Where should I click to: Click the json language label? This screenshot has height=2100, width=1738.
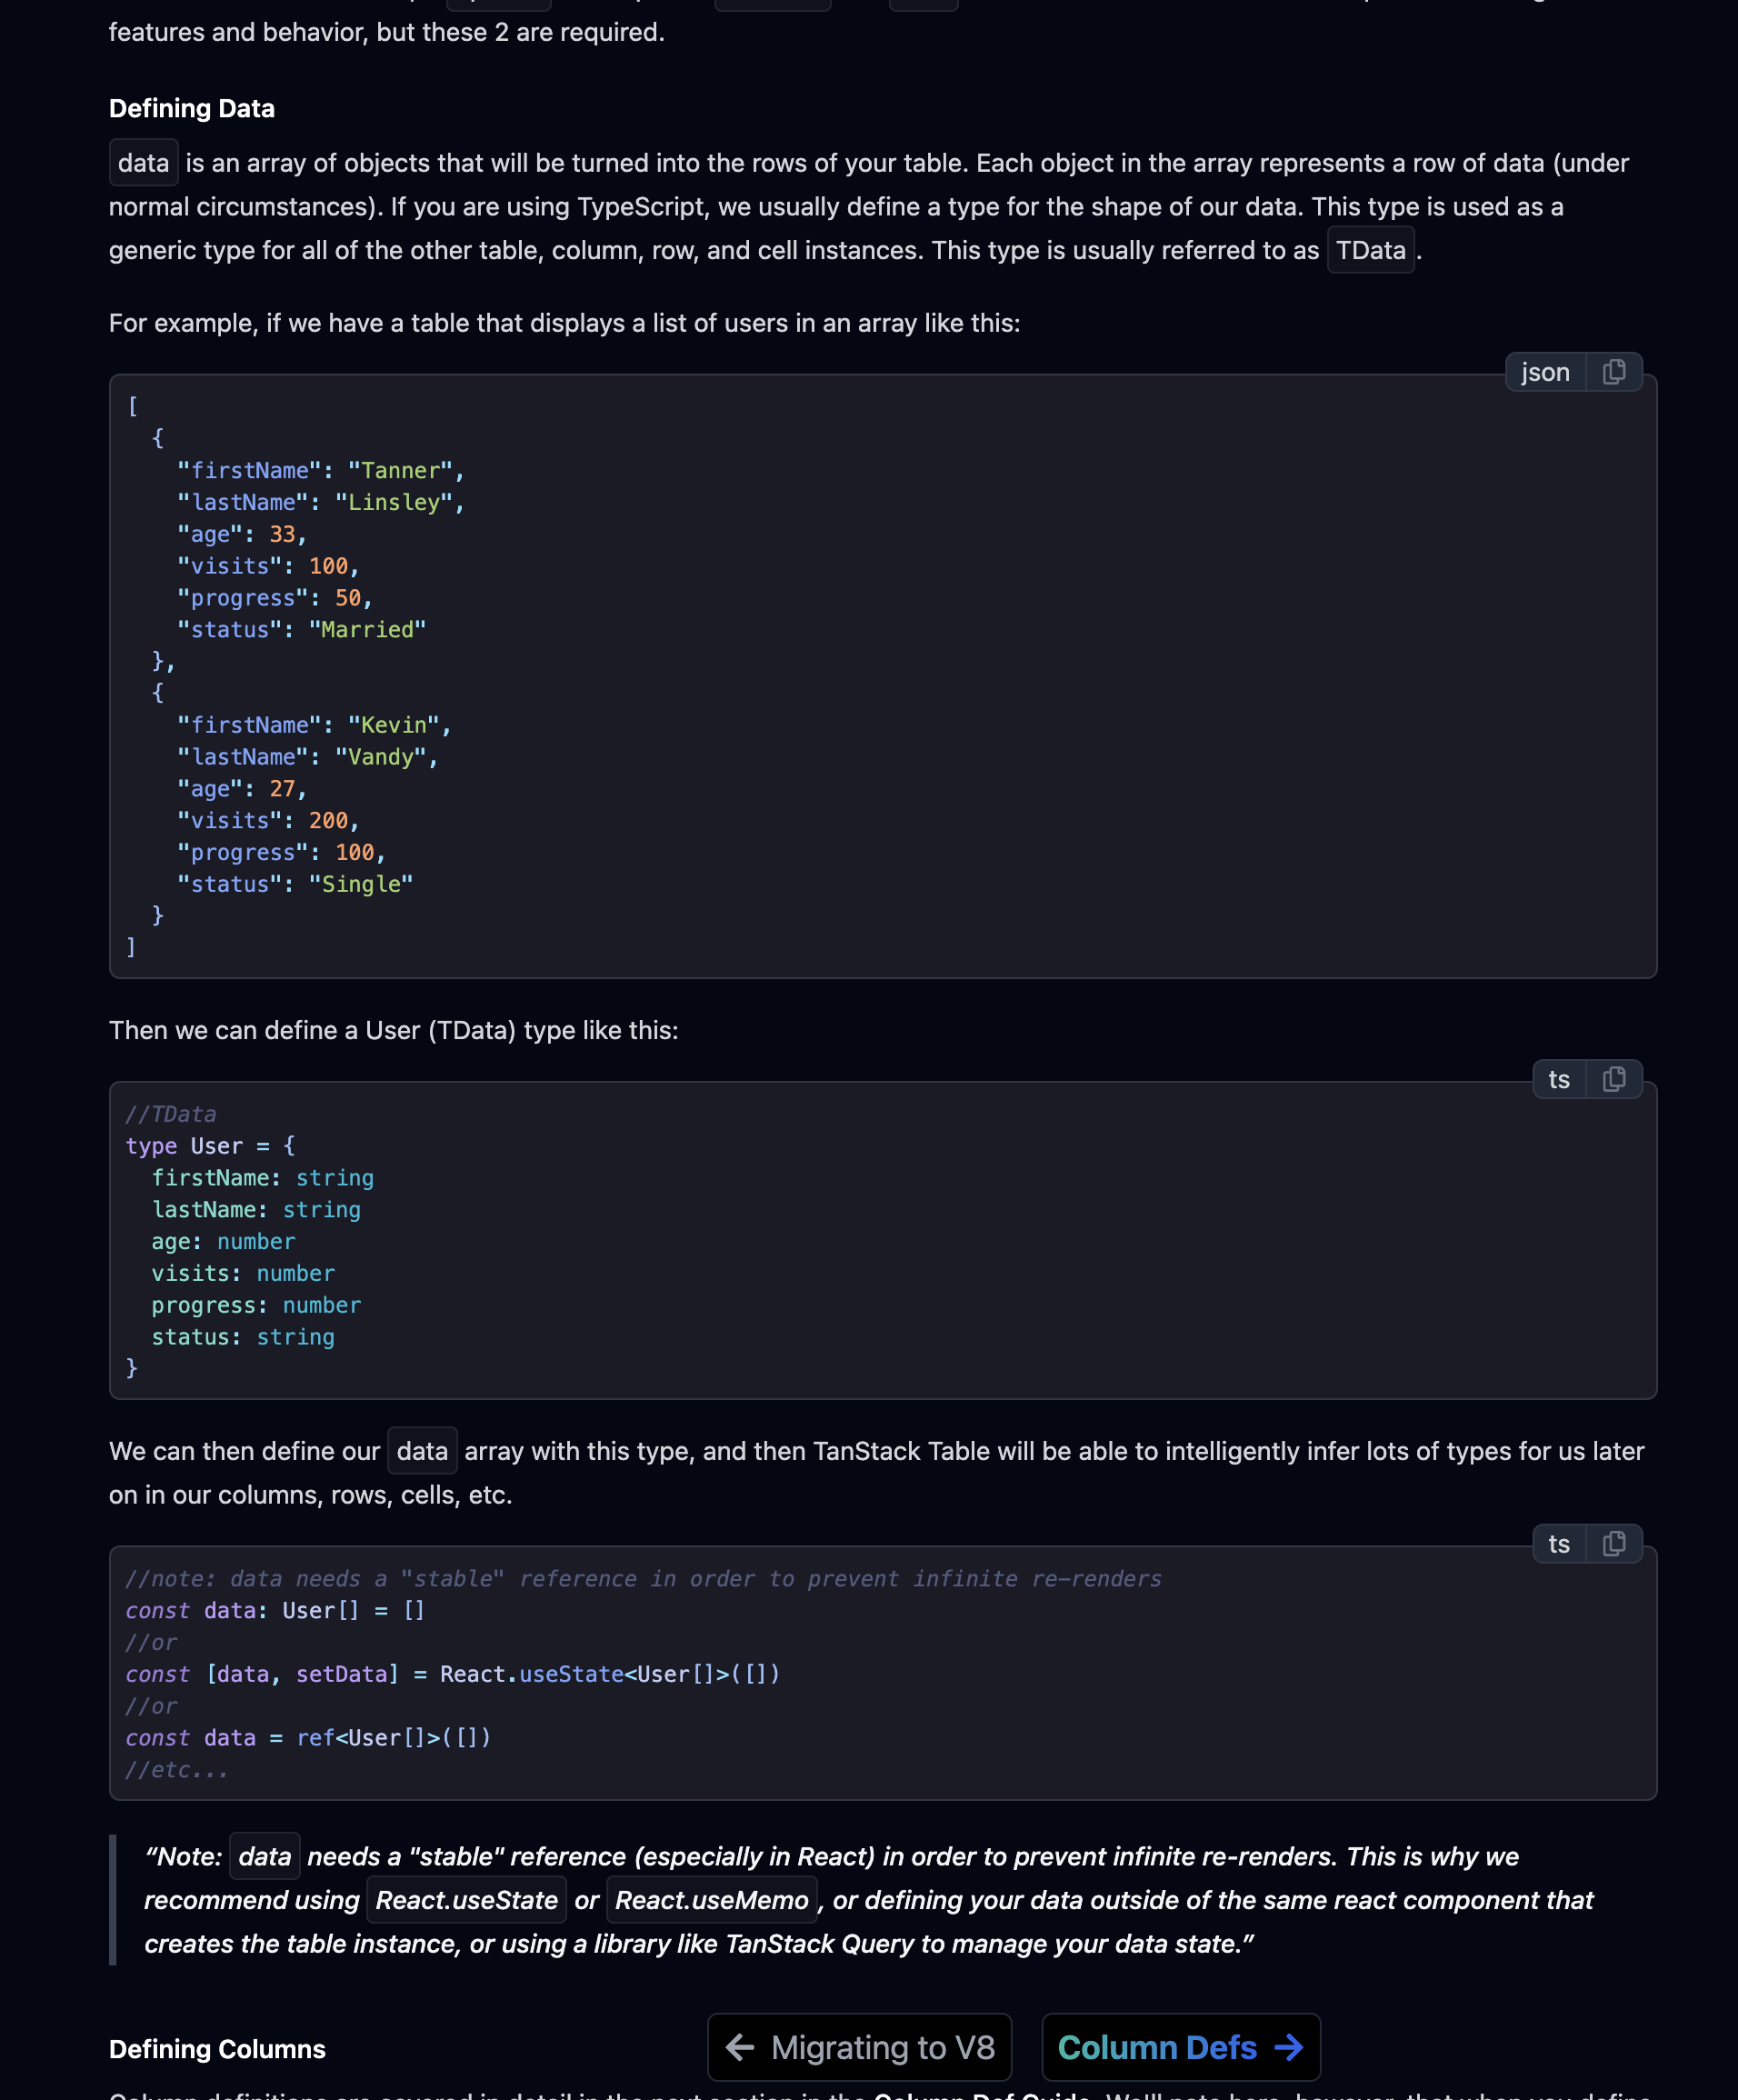click(1545, 373)
